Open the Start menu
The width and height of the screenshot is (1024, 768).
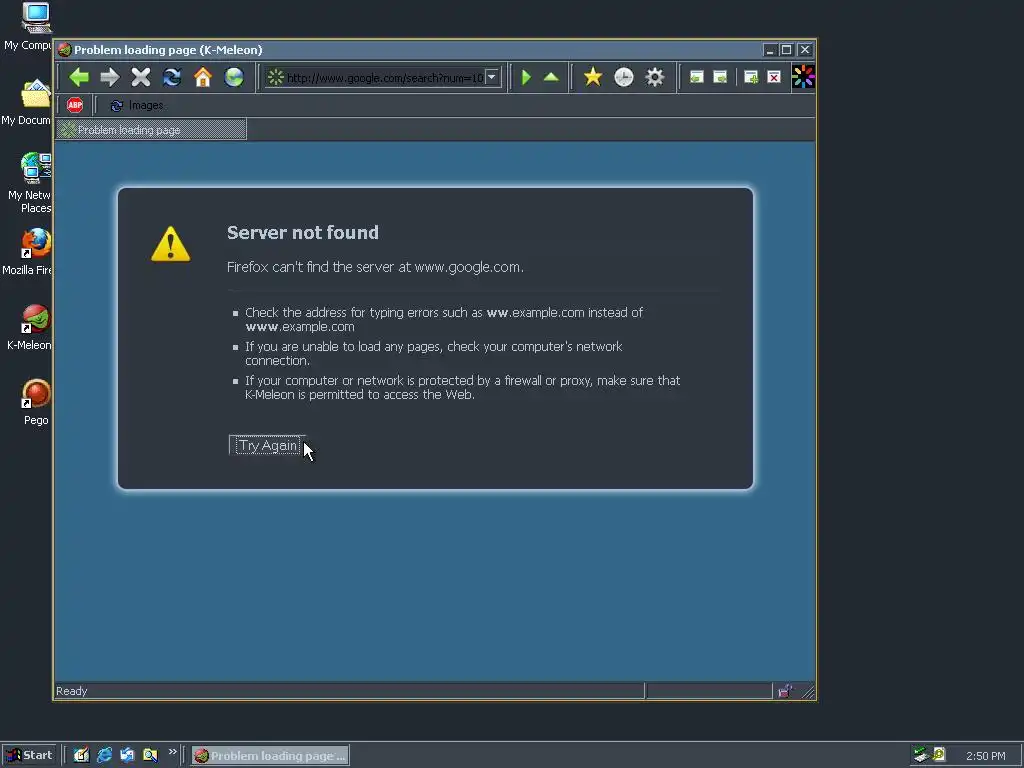29,755
